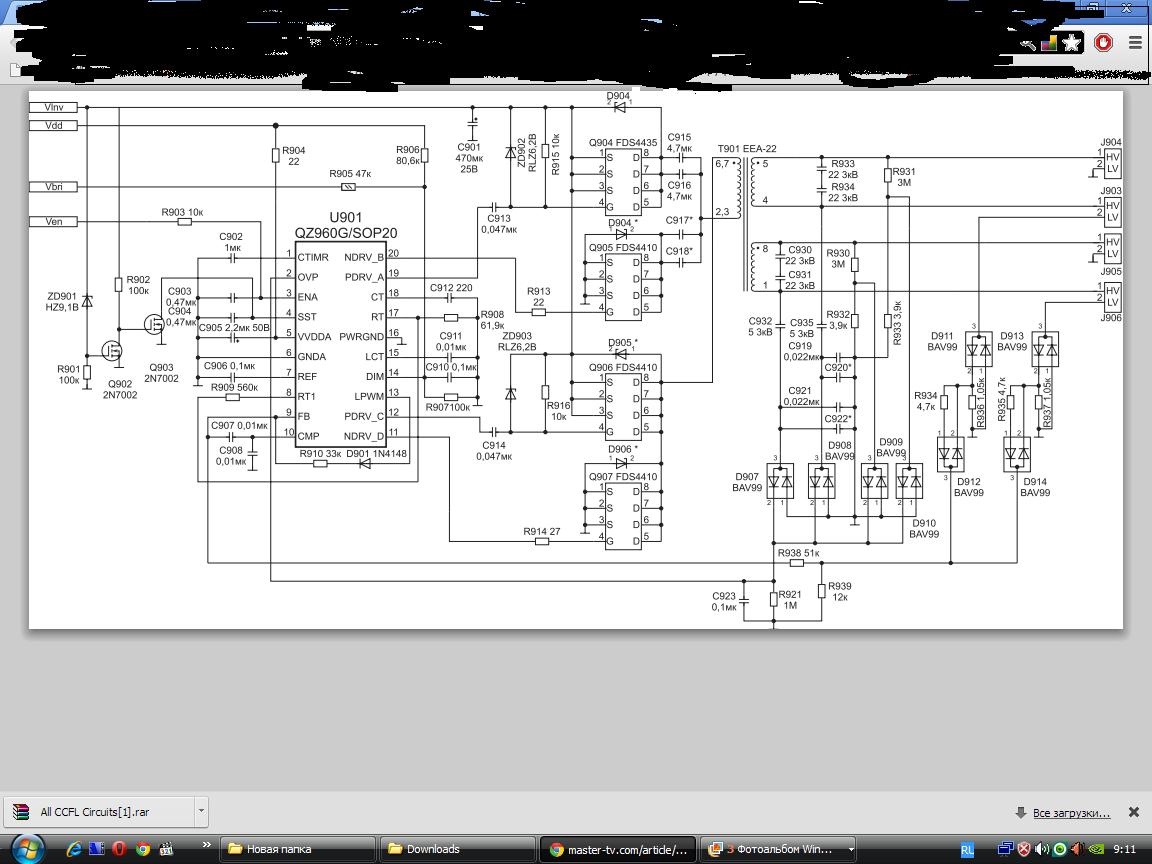1152x864 pixels.
Task: Switch to master-tv.com Chrome taskbar button
Action: (617, 849)
